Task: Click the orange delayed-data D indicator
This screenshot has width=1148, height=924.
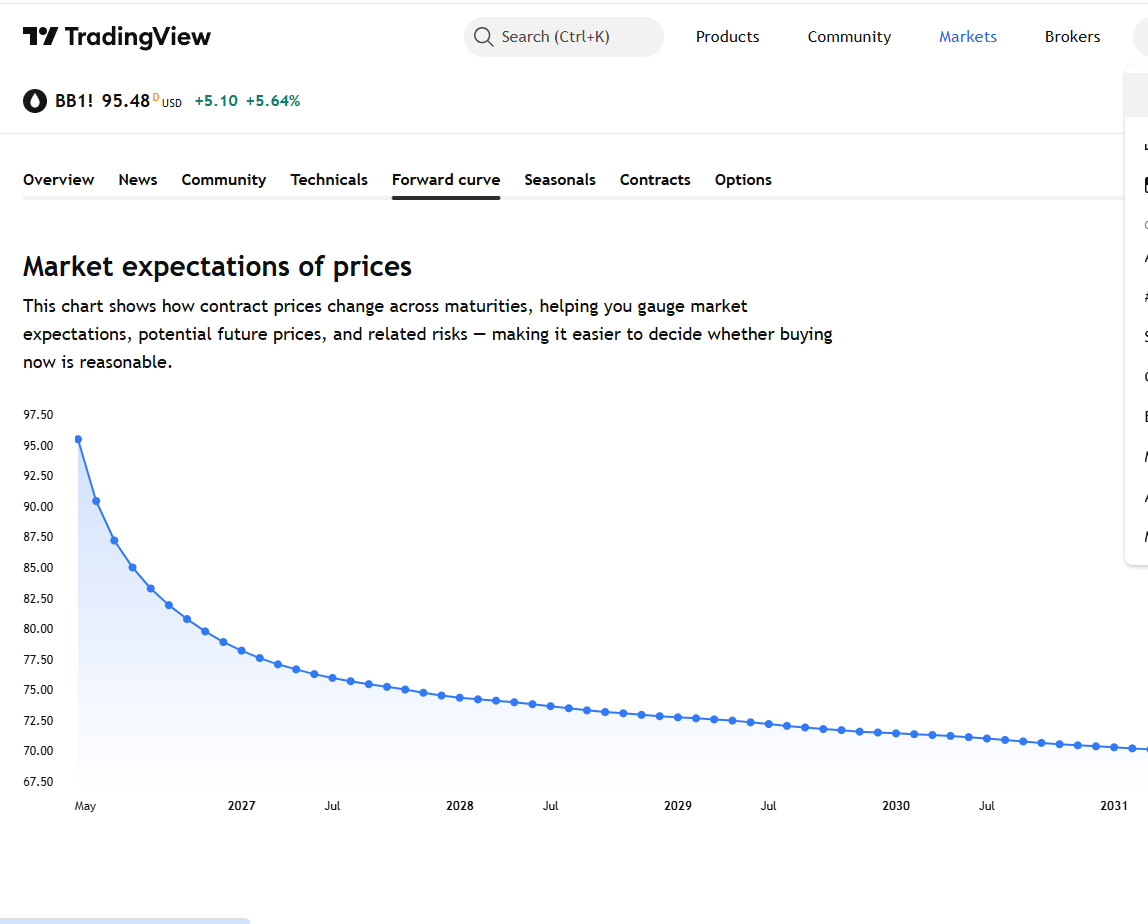Action: point(156,97)
